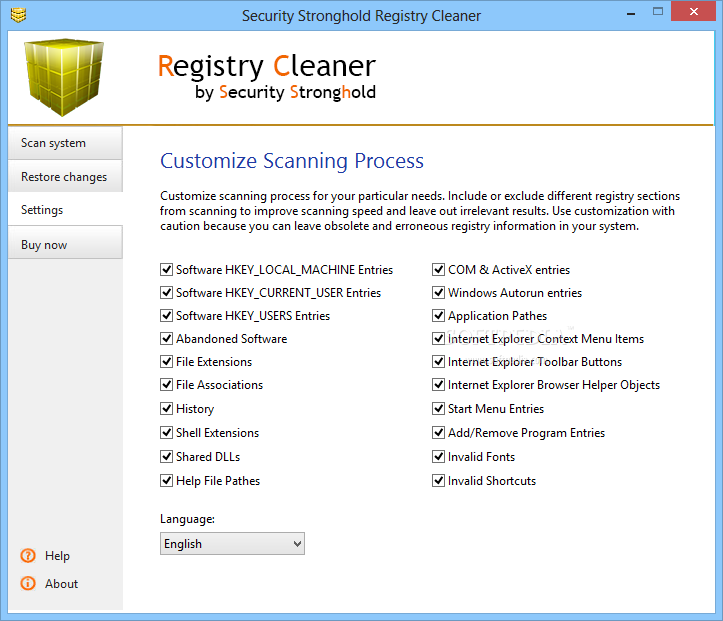The width and height of the screenshot is (723, 621).
Task: Minimize the Registry Cleaner window
Action: pos(631,12)
